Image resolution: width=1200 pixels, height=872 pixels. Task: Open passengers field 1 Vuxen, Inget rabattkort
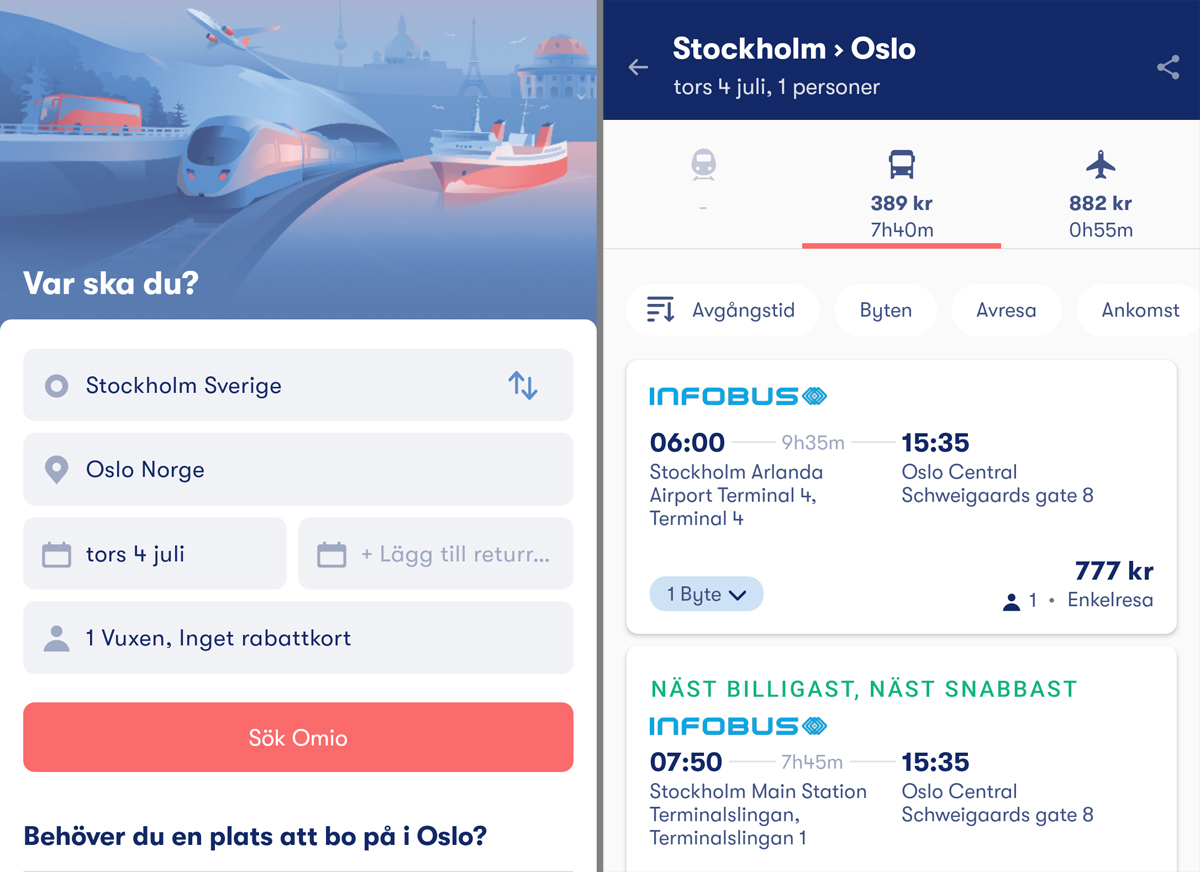(x=298, y=638)
